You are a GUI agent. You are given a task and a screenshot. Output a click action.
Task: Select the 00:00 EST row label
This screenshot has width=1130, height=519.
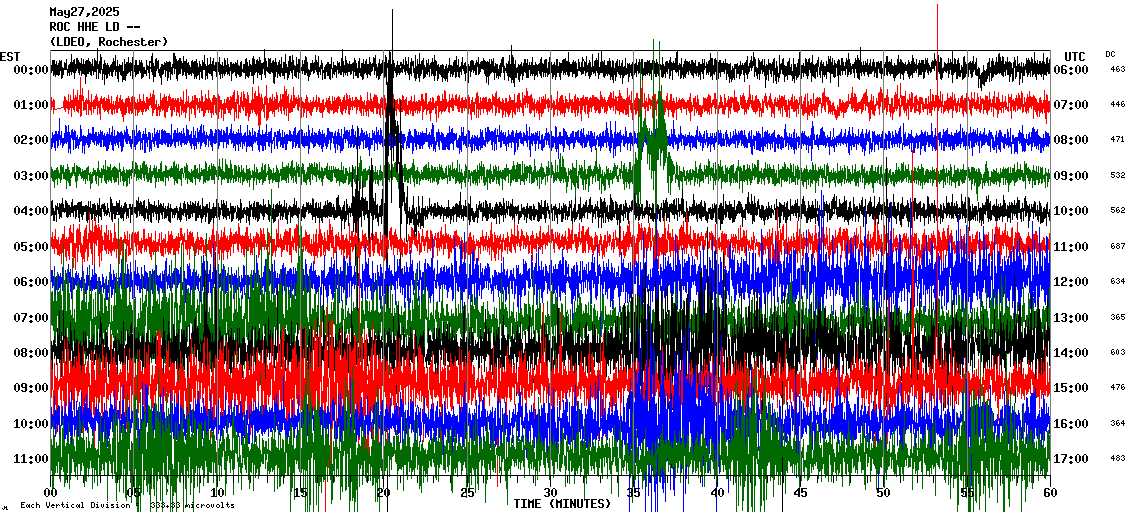[32, 70]
